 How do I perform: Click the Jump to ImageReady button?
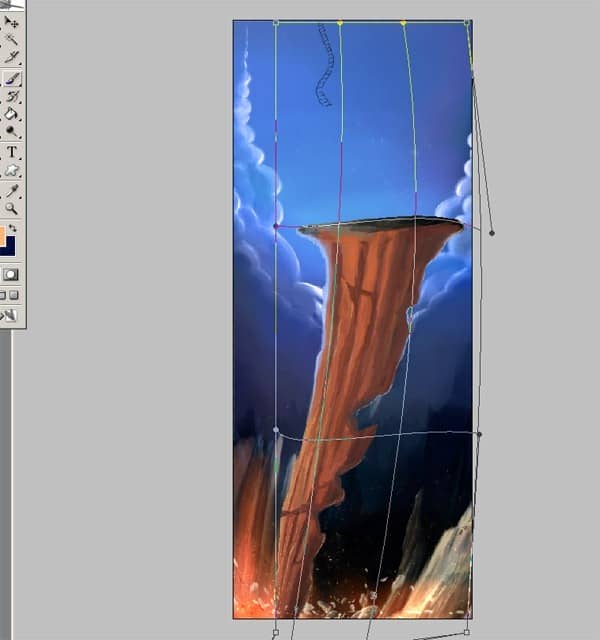(x=10, y=315)
